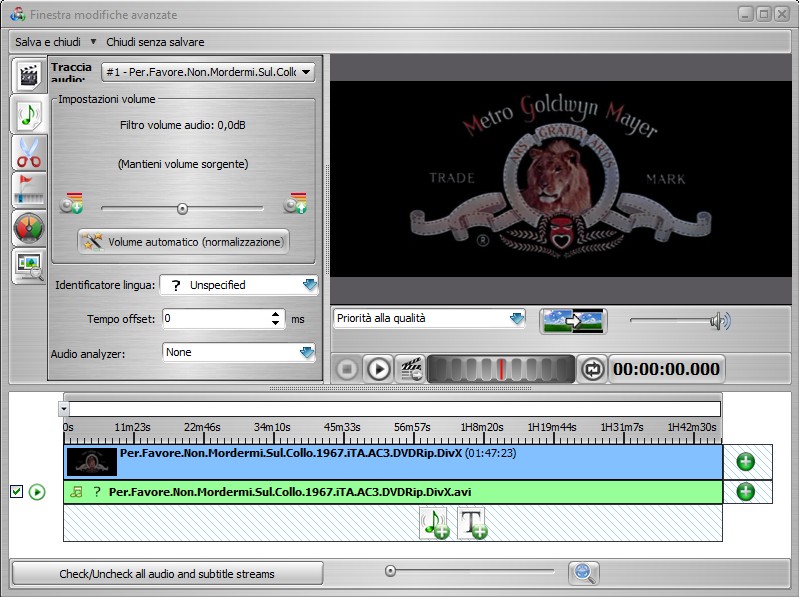Expand the Salva e chiudi arrow menu

[x=93, y=41]
